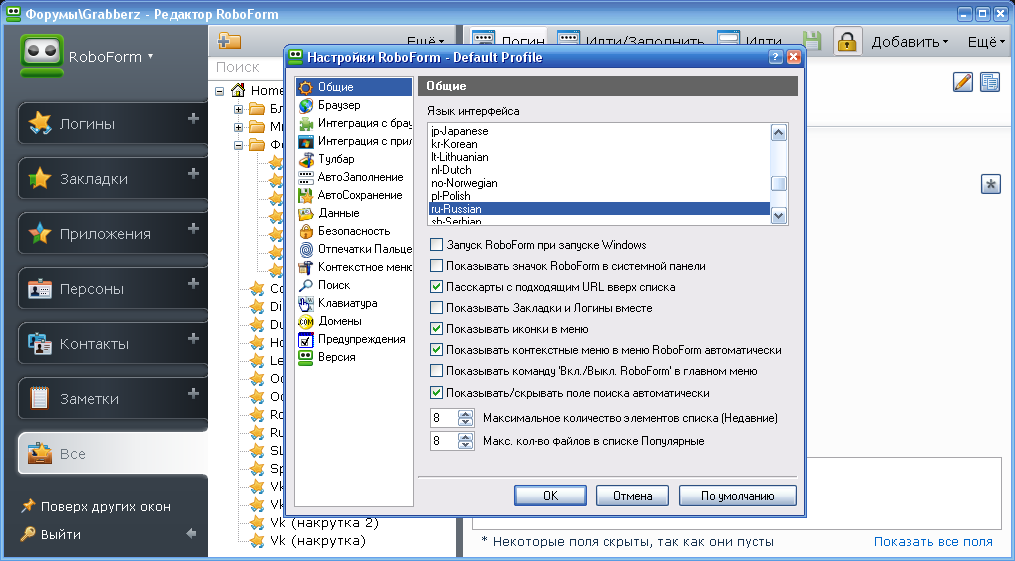Viewport: 1015px width, 561px height.
Task: Enable Показывать значок RoboForm в системной панели
Action: [x=437, y=265]
